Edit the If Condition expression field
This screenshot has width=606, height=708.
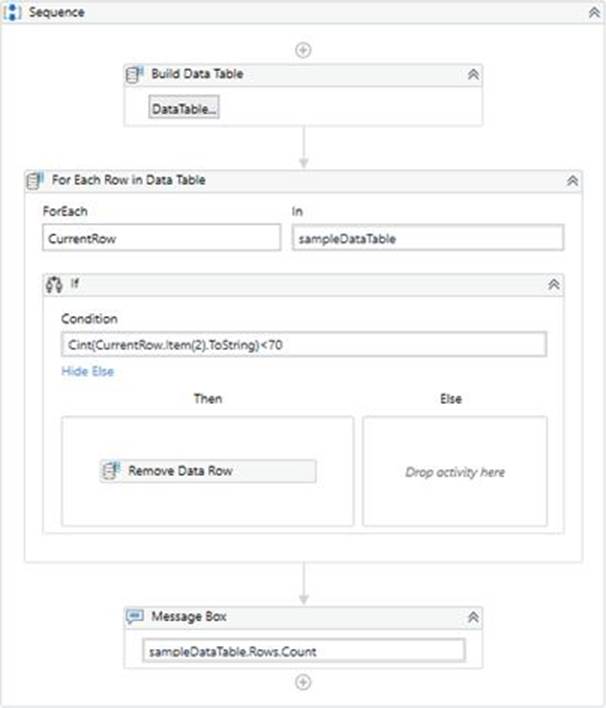[x=303, y=344]
